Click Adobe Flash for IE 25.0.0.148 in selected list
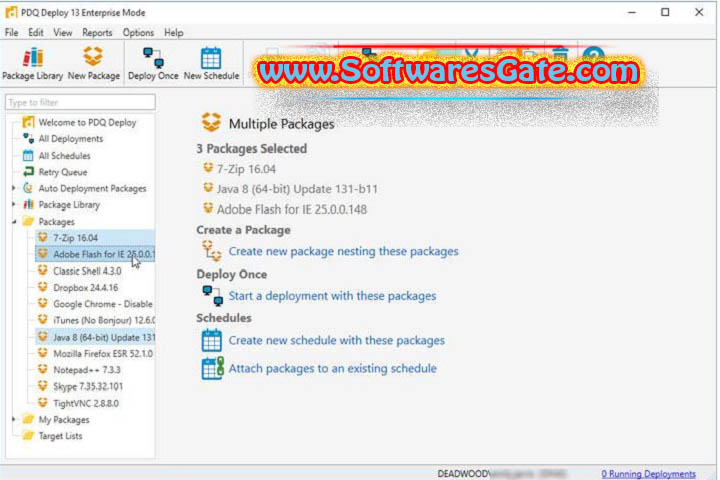 (292, 209)
